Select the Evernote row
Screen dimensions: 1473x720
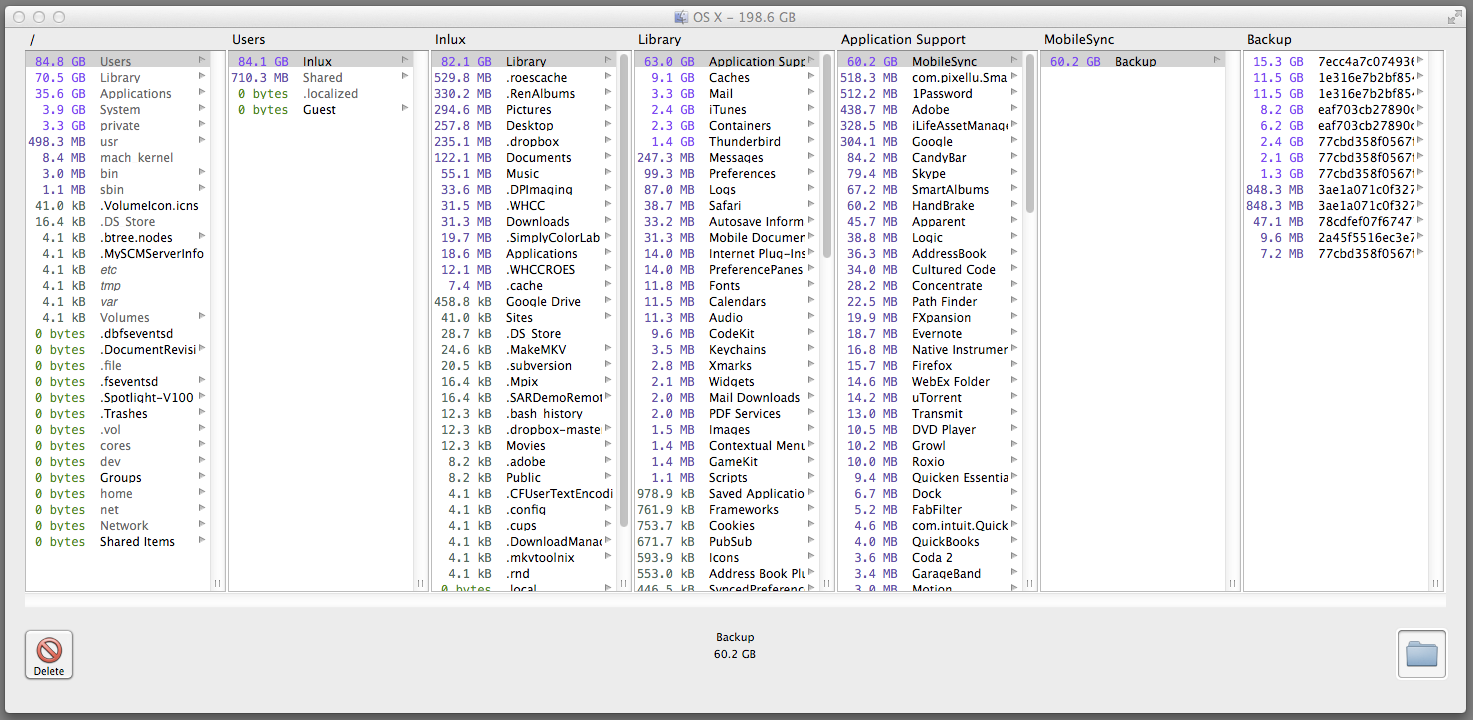click(930, 333)
